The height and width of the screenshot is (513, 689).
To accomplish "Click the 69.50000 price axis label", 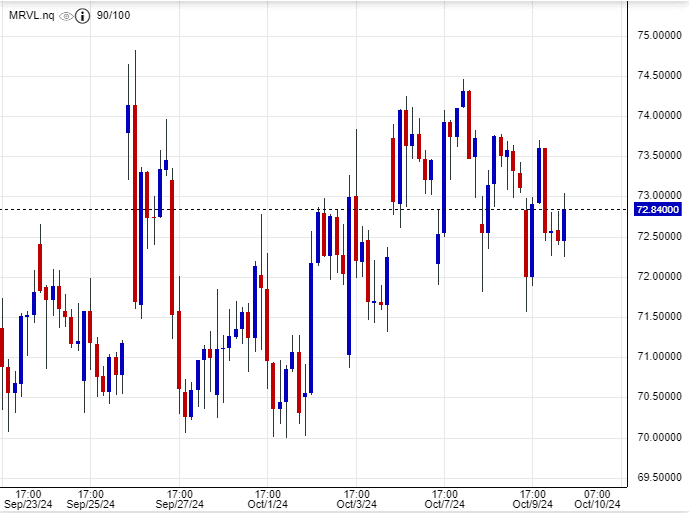I will [659, 477].
